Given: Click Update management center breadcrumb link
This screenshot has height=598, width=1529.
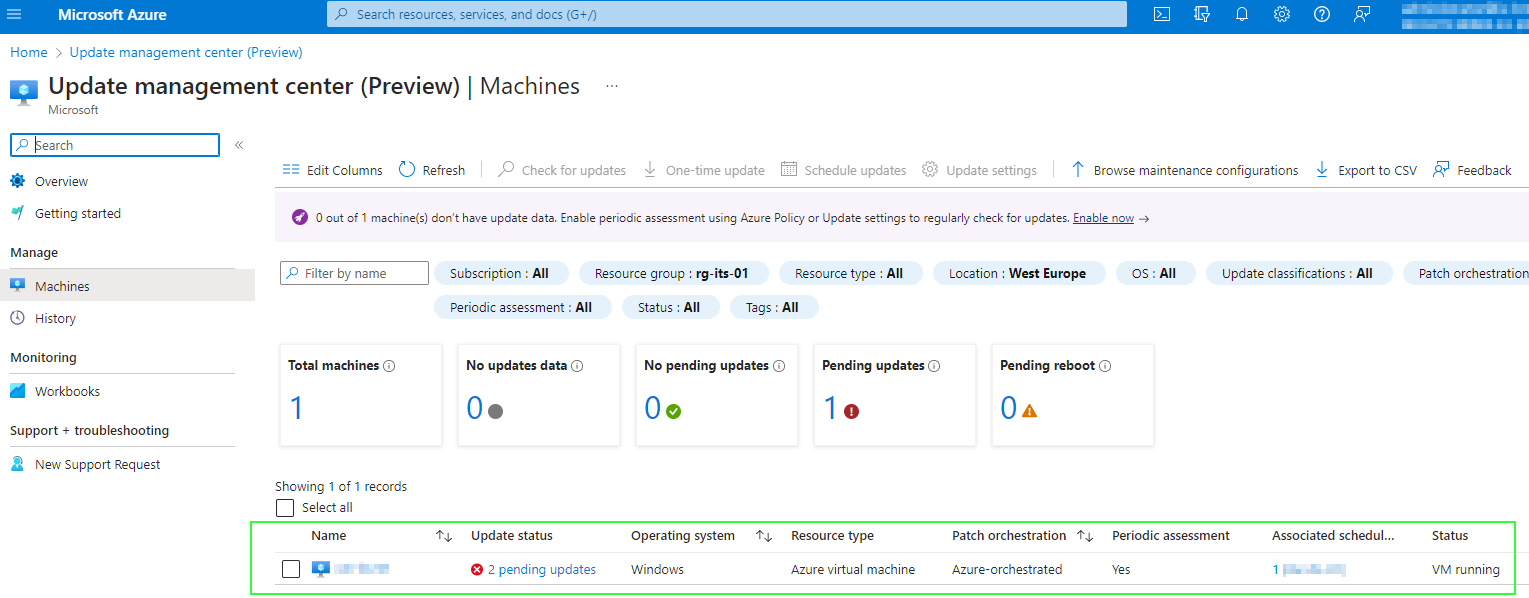Looking at the screenshot, I should pos(186,52).
